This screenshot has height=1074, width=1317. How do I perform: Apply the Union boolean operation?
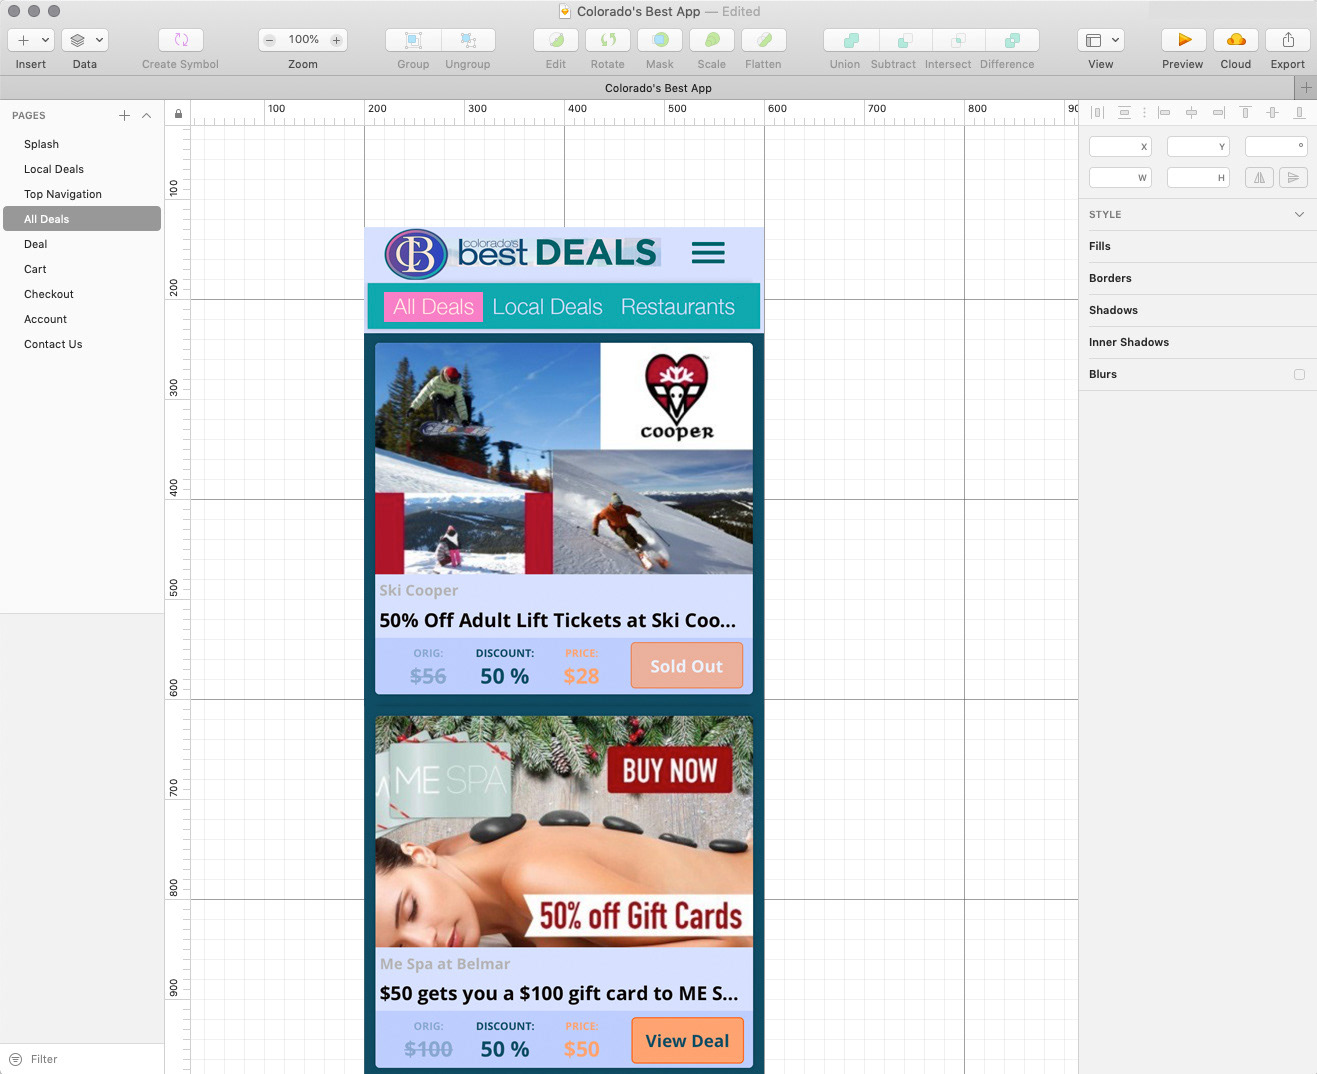click(851, 40)
